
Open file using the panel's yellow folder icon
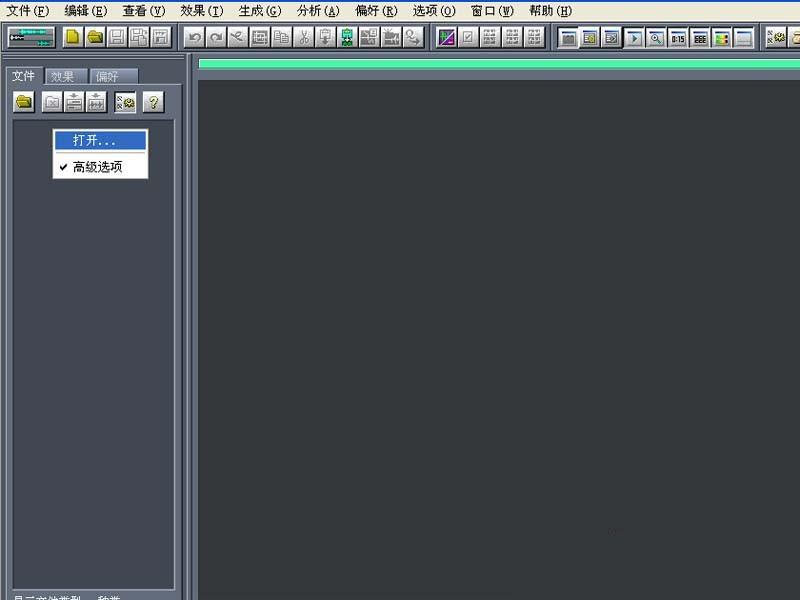point(23,102)
